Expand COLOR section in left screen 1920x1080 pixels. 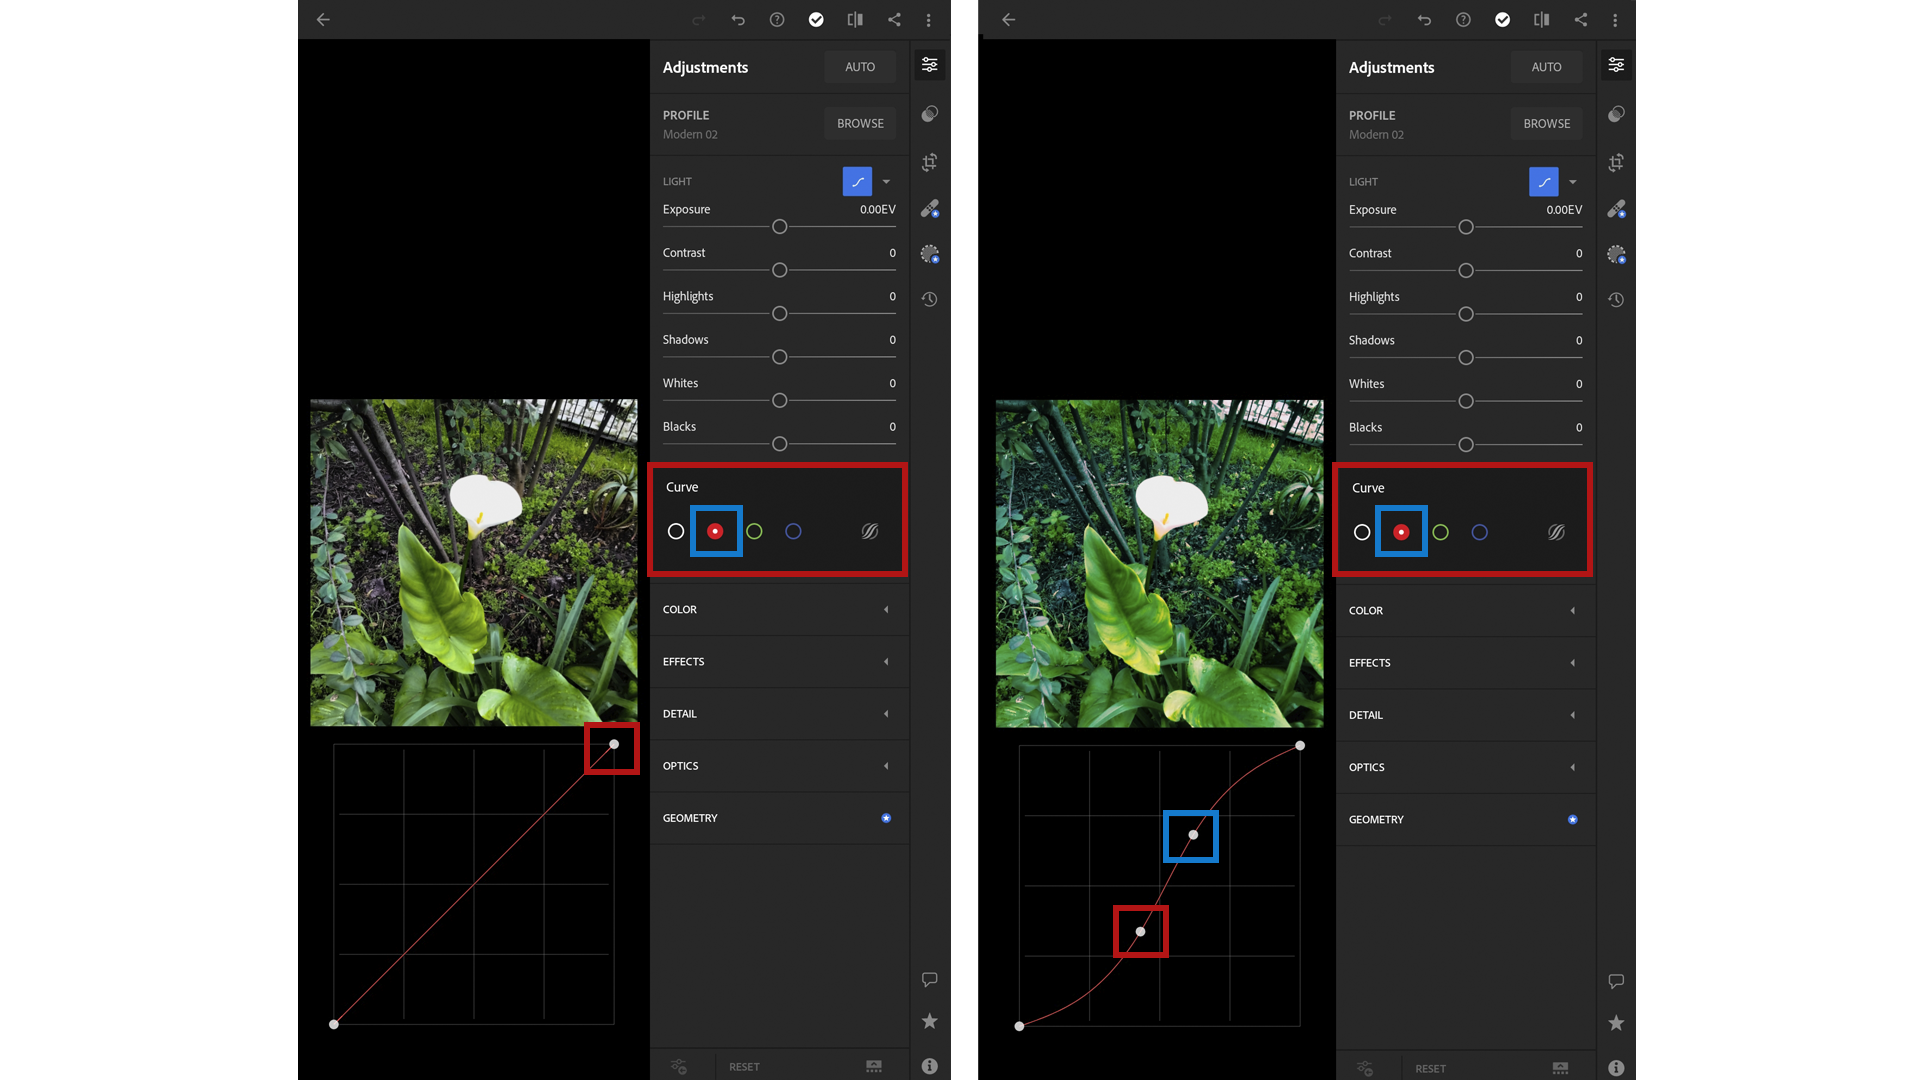pos(779,610)
